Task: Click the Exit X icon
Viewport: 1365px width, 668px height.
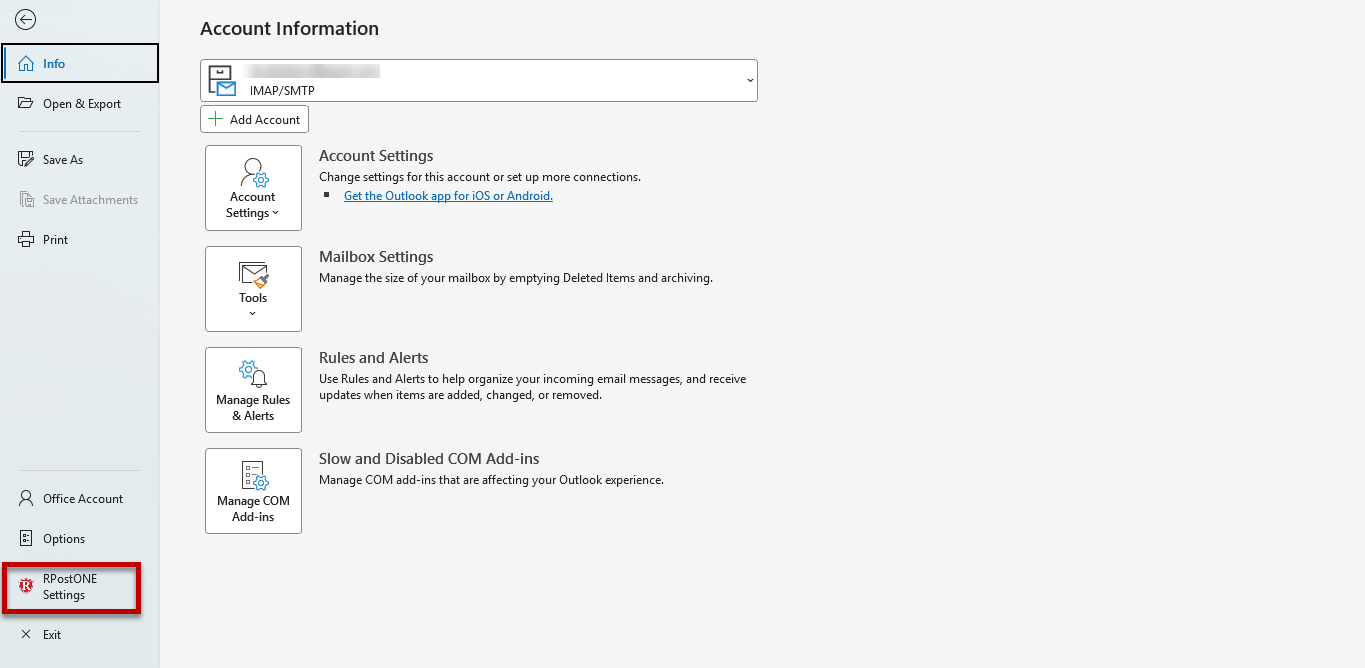Action: [x=26, y=635]
